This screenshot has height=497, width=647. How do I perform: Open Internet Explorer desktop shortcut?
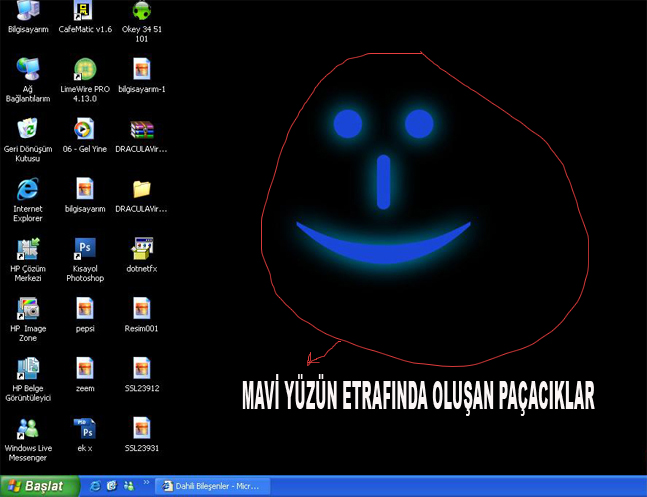coord(28,188)
